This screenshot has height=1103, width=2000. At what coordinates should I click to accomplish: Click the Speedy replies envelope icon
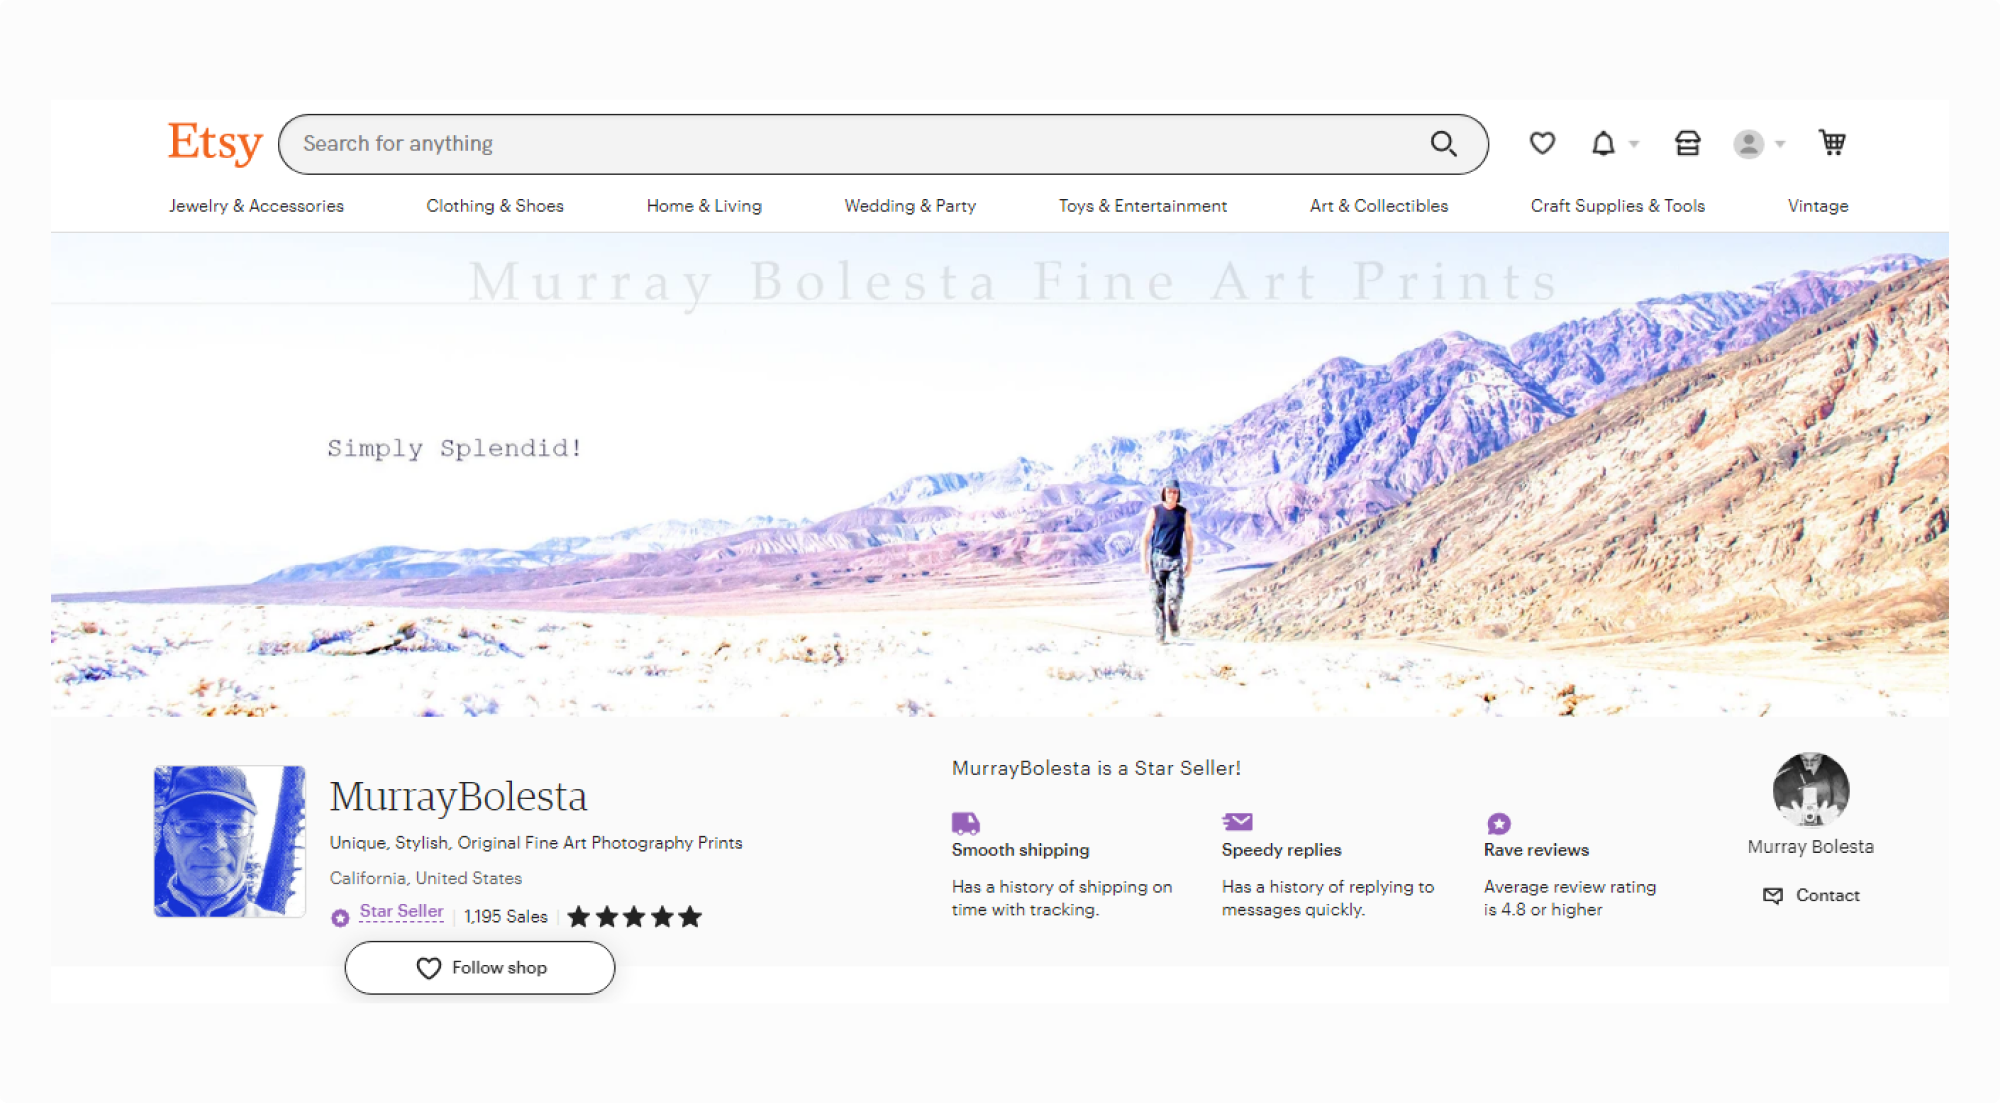point(1237,822)
